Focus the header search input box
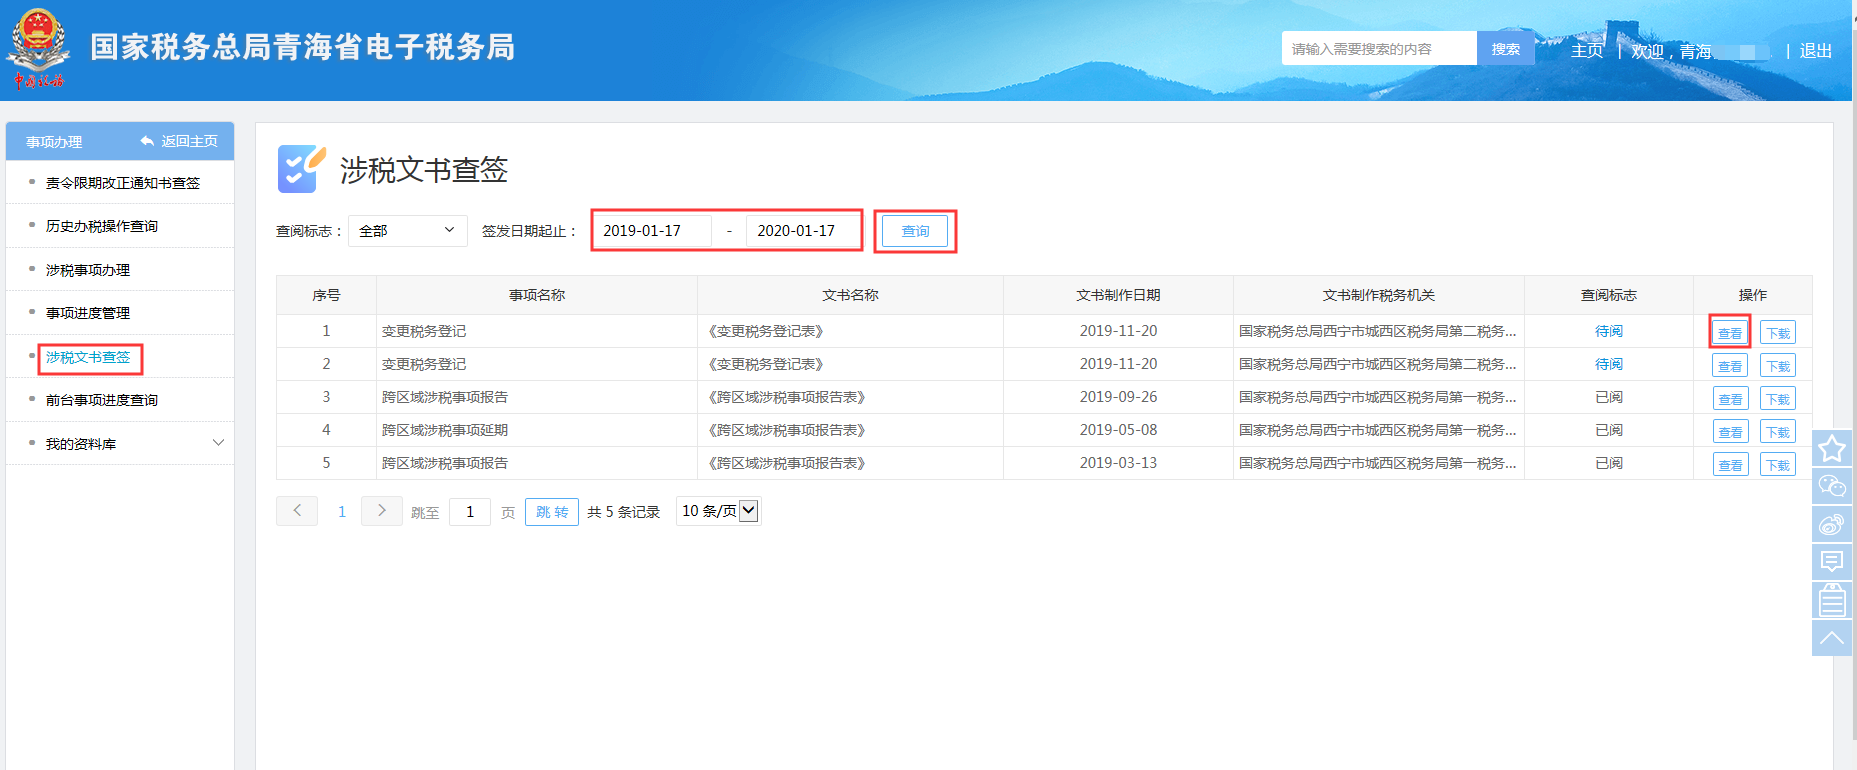 pos(1379,48)
